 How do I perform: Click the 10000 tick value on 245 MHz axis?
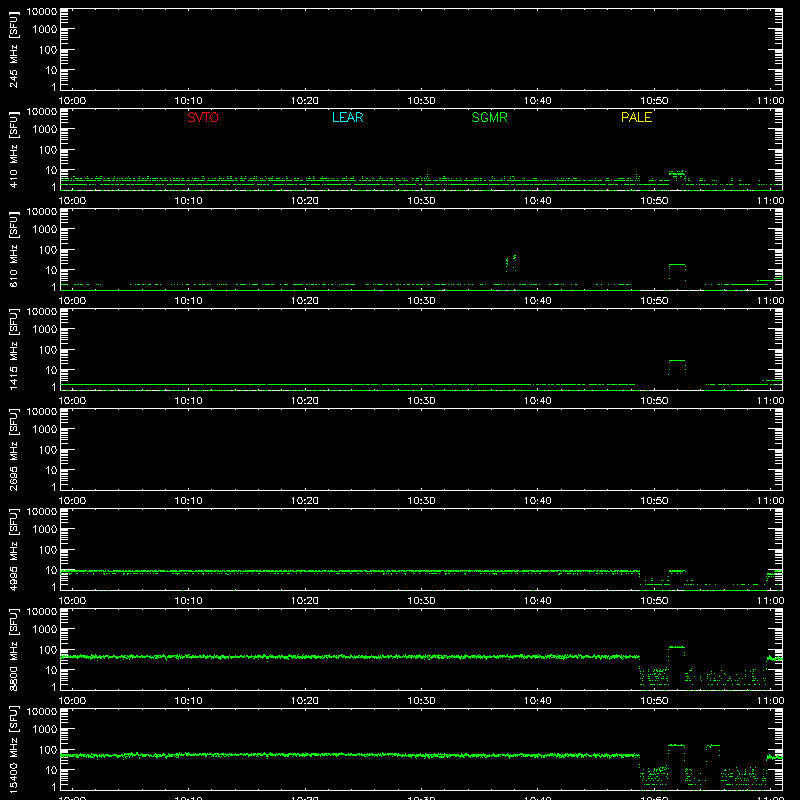[x=41, y=12]
